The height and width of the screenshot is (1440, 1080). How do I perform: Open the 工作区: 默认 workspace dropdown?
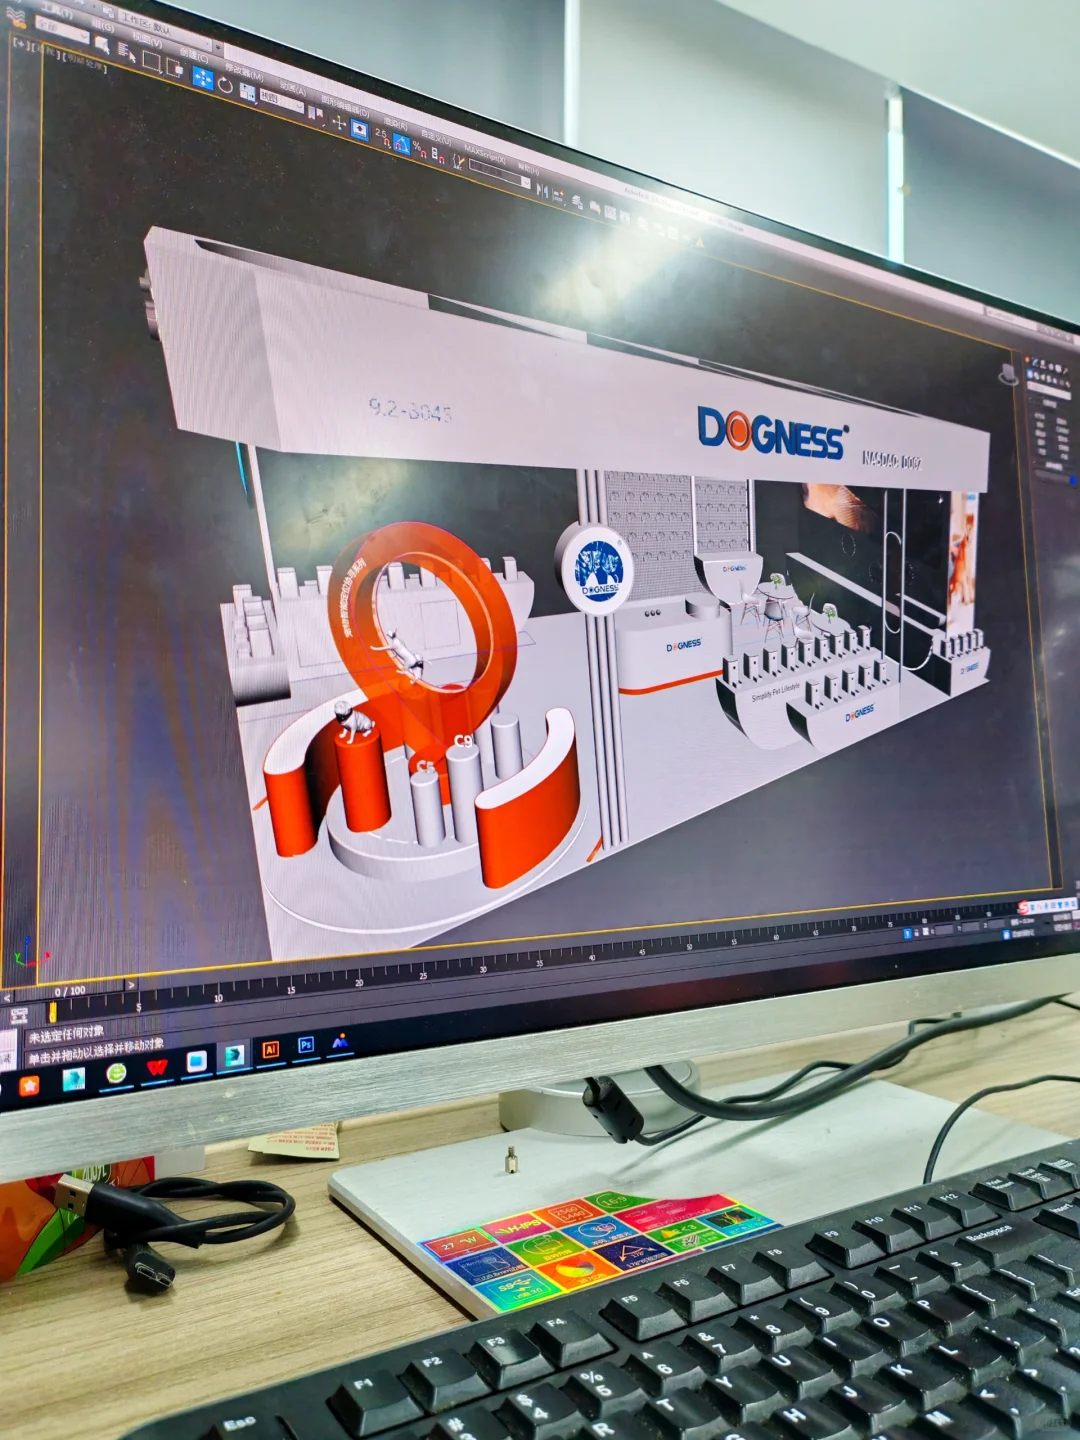pyautogui.click(x=166, y=30)
